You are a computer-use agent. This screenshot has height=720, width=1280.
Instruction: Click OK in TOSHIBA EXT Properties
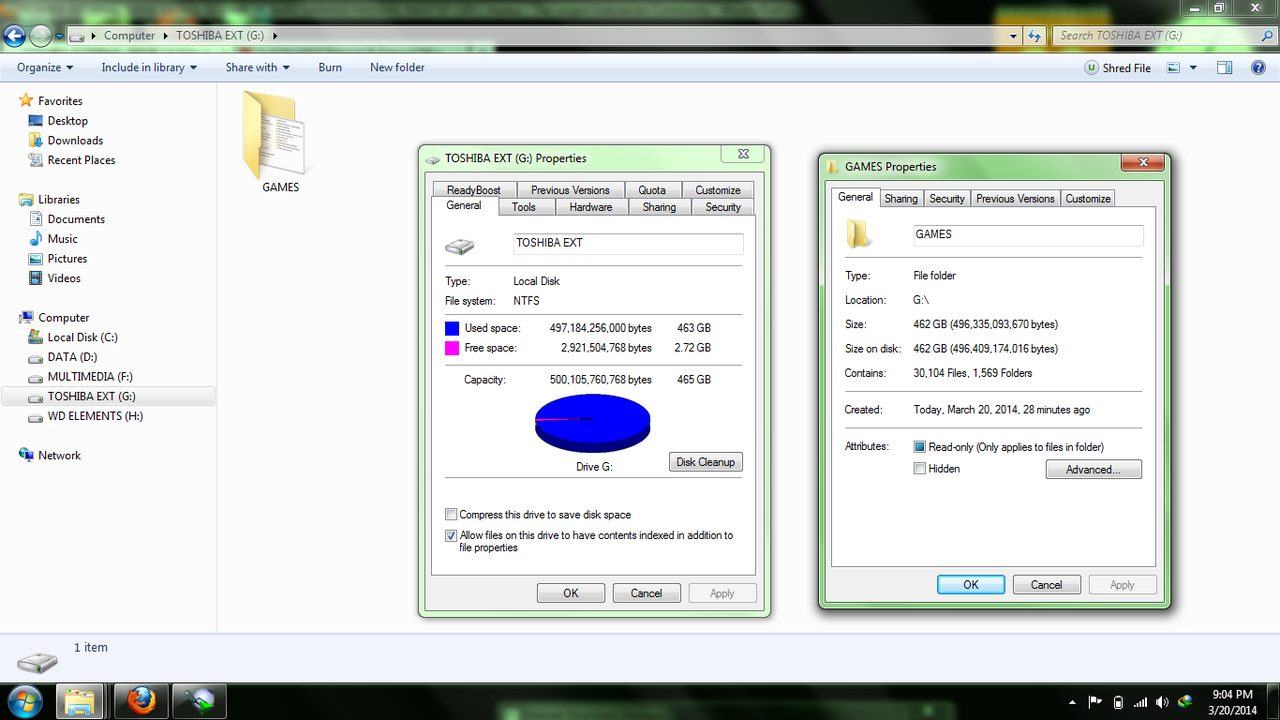[x=571, y=593]
